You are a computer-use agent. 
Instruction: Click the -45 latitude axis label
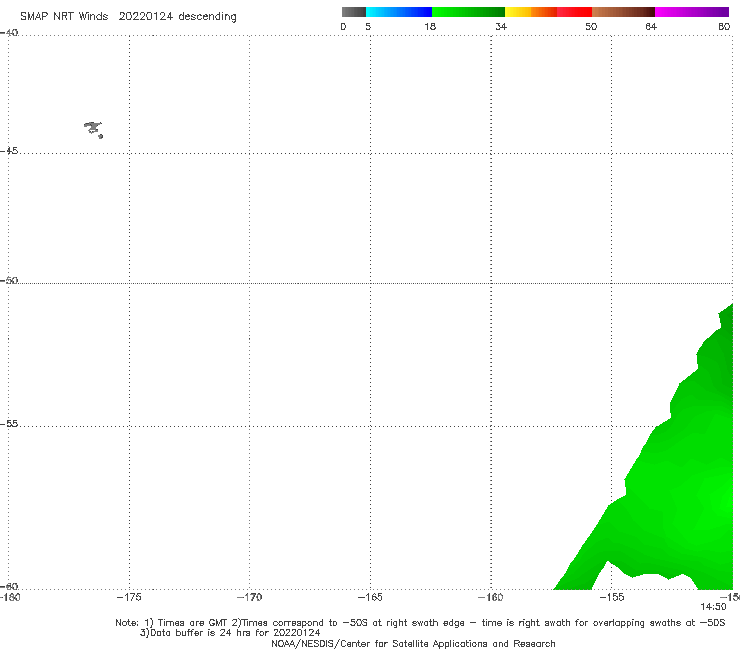point(9,151)
